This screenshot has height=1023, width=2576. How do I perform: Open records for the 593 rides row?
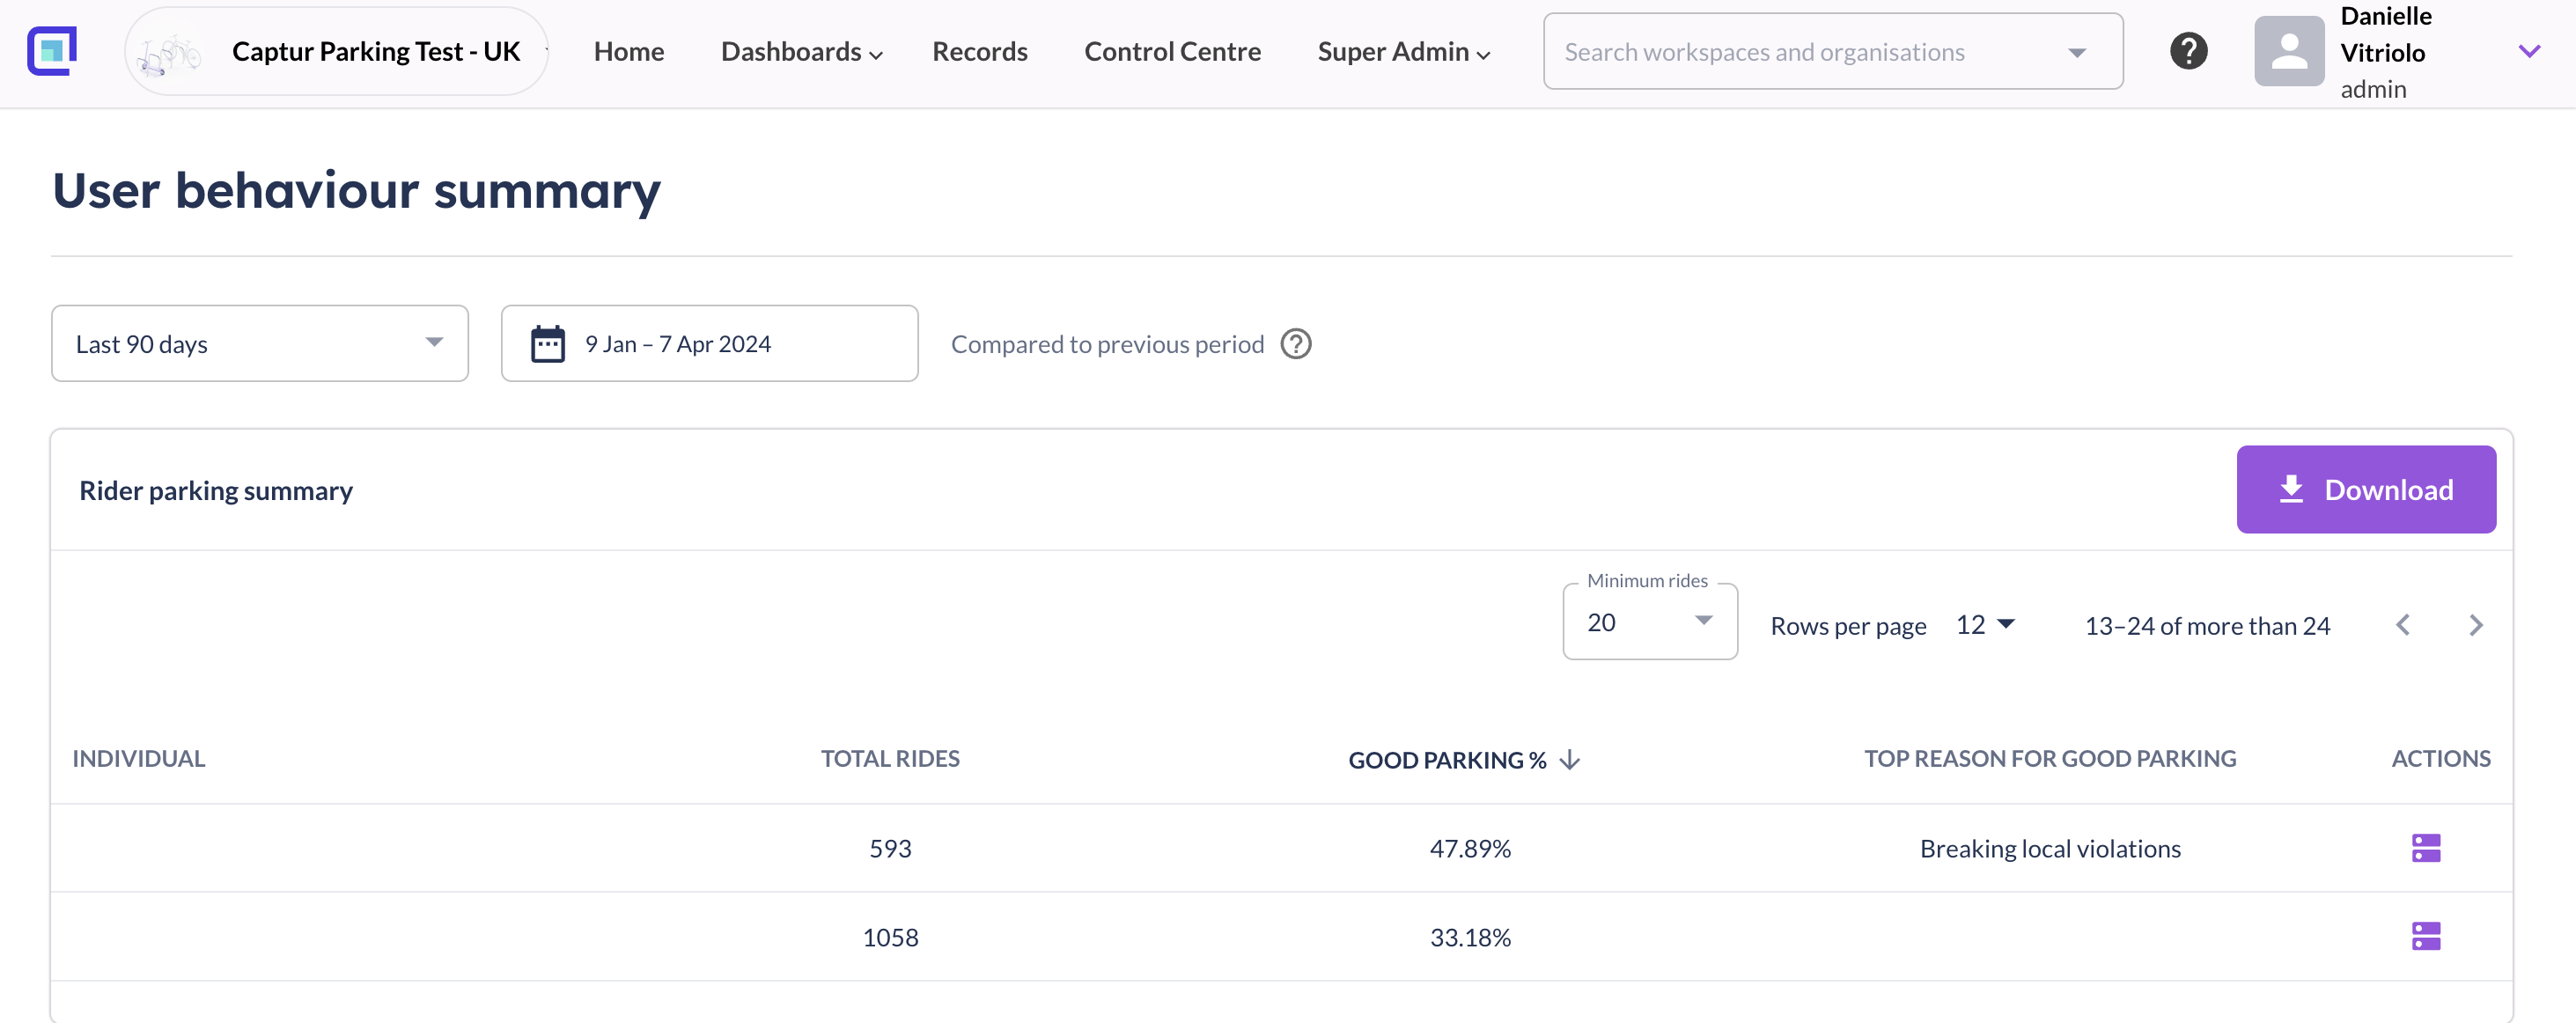click(2425, 848)
